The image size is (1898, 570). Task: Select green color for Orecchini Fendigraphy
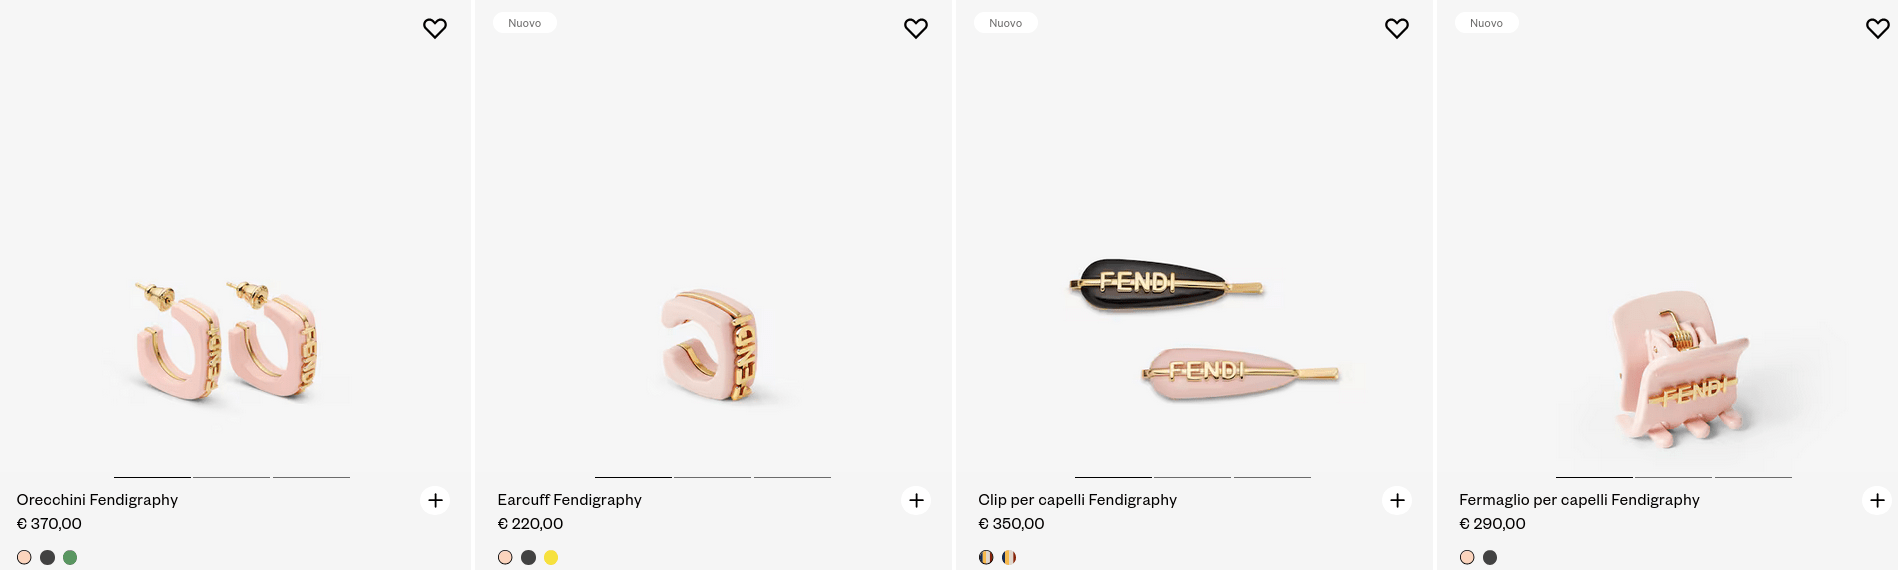point(70,557)
